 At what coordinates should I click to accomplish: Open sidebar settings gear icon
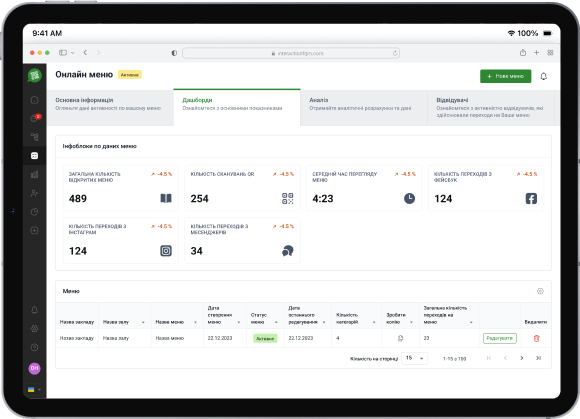coord(34,328)
